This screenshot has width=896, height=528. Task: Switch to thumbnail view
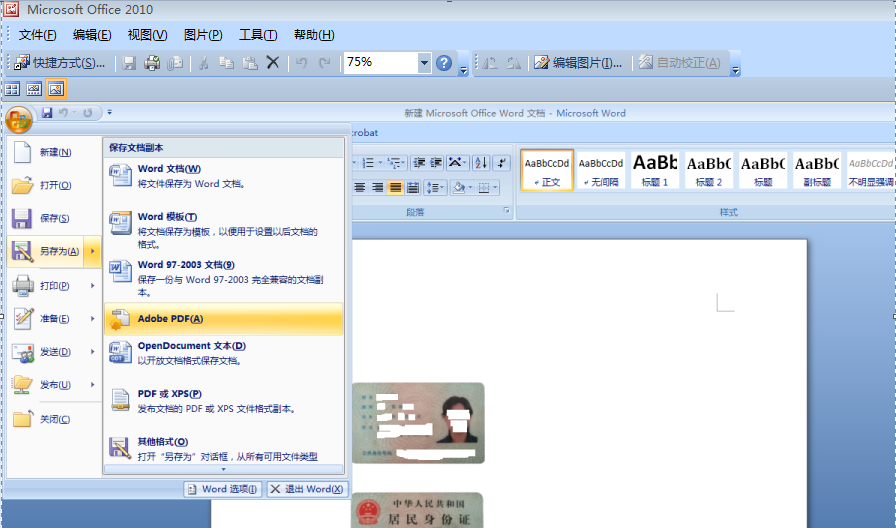12,89
